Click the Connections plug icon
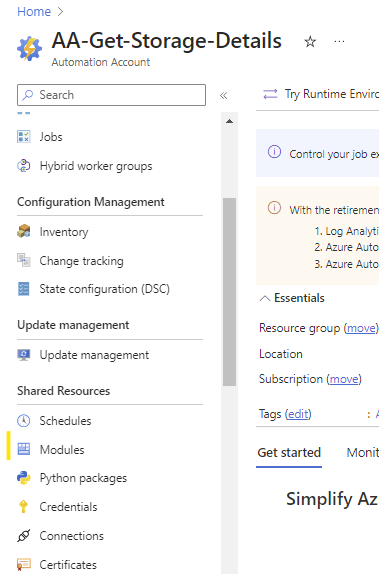Image resolution: width=379 pixels, height=574 pixels. tap(24, 536)
